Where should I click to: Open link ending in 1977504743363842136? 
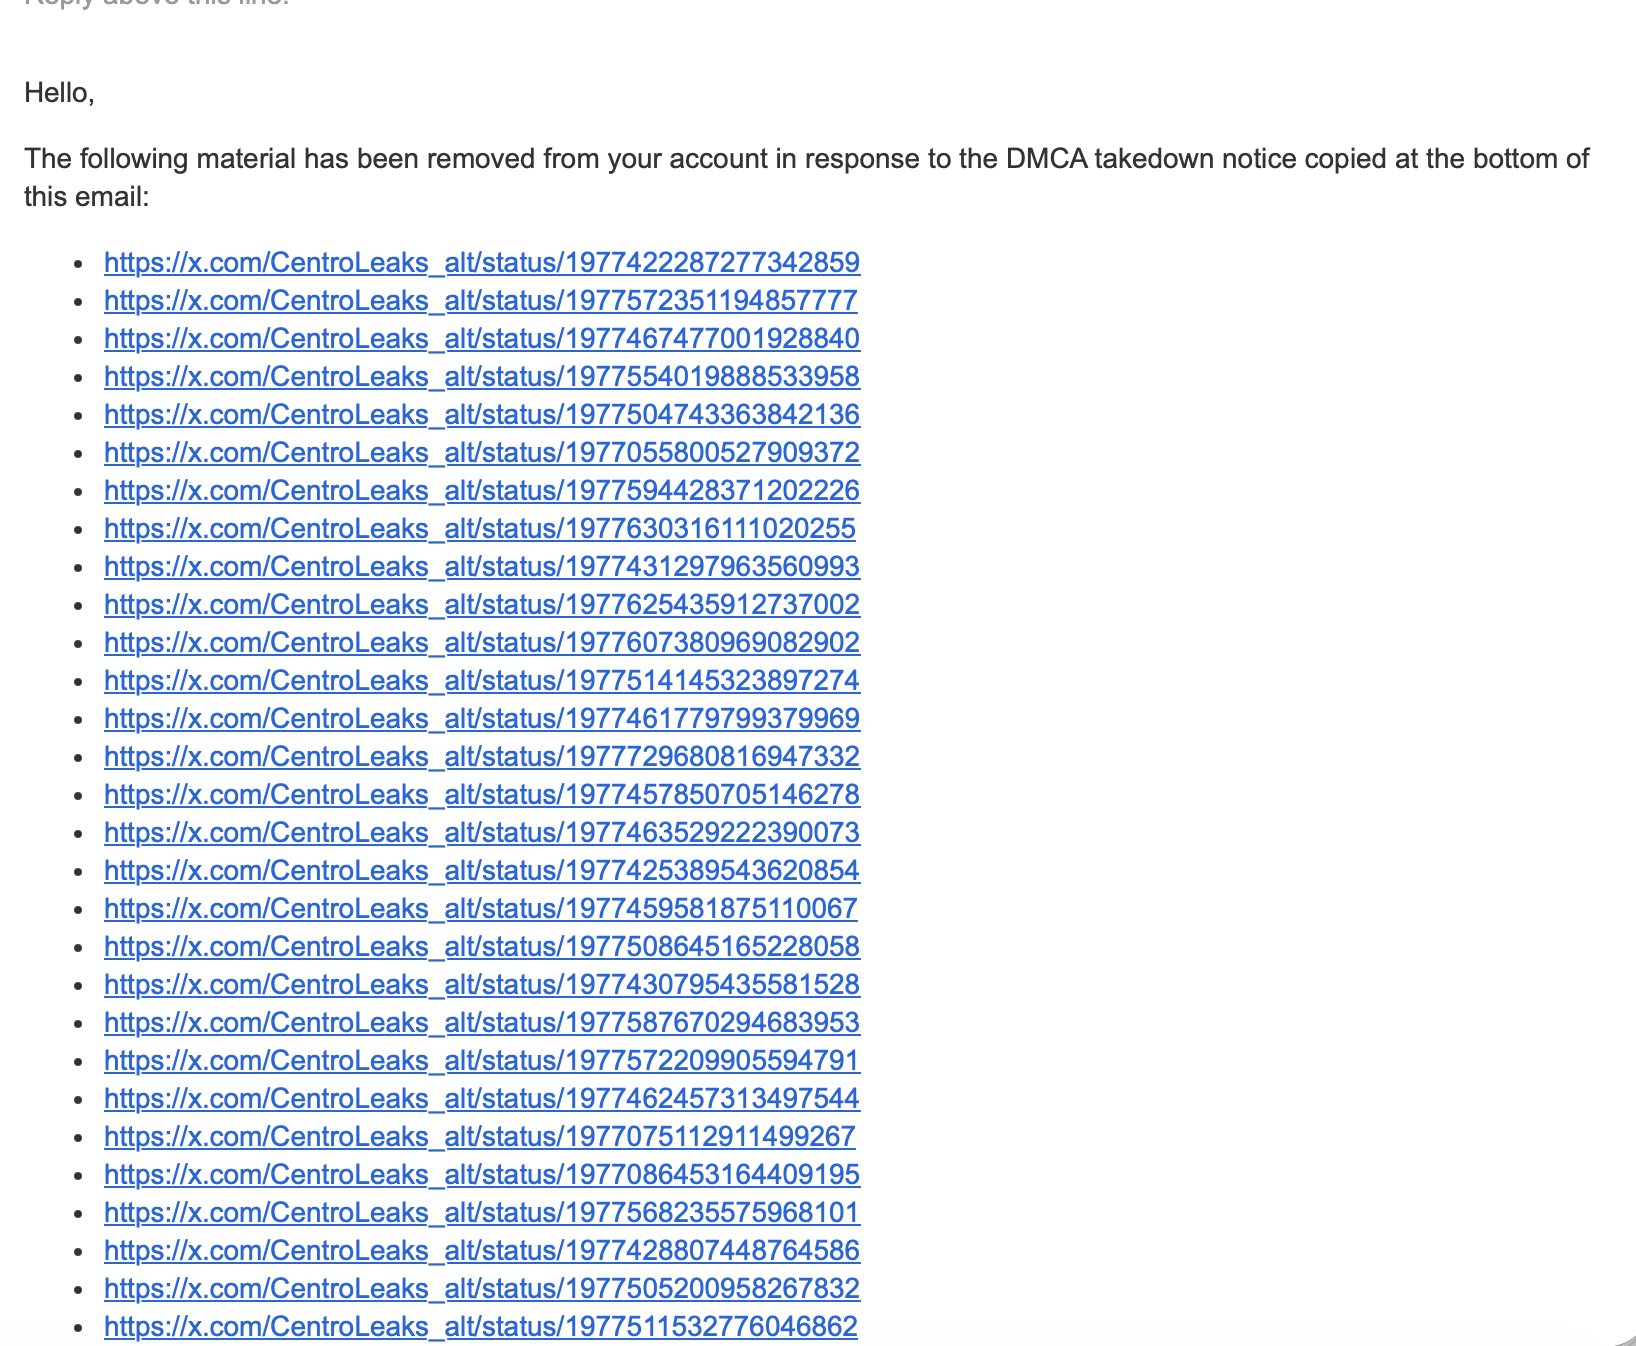pyautogui.click(x=482, y=415)
